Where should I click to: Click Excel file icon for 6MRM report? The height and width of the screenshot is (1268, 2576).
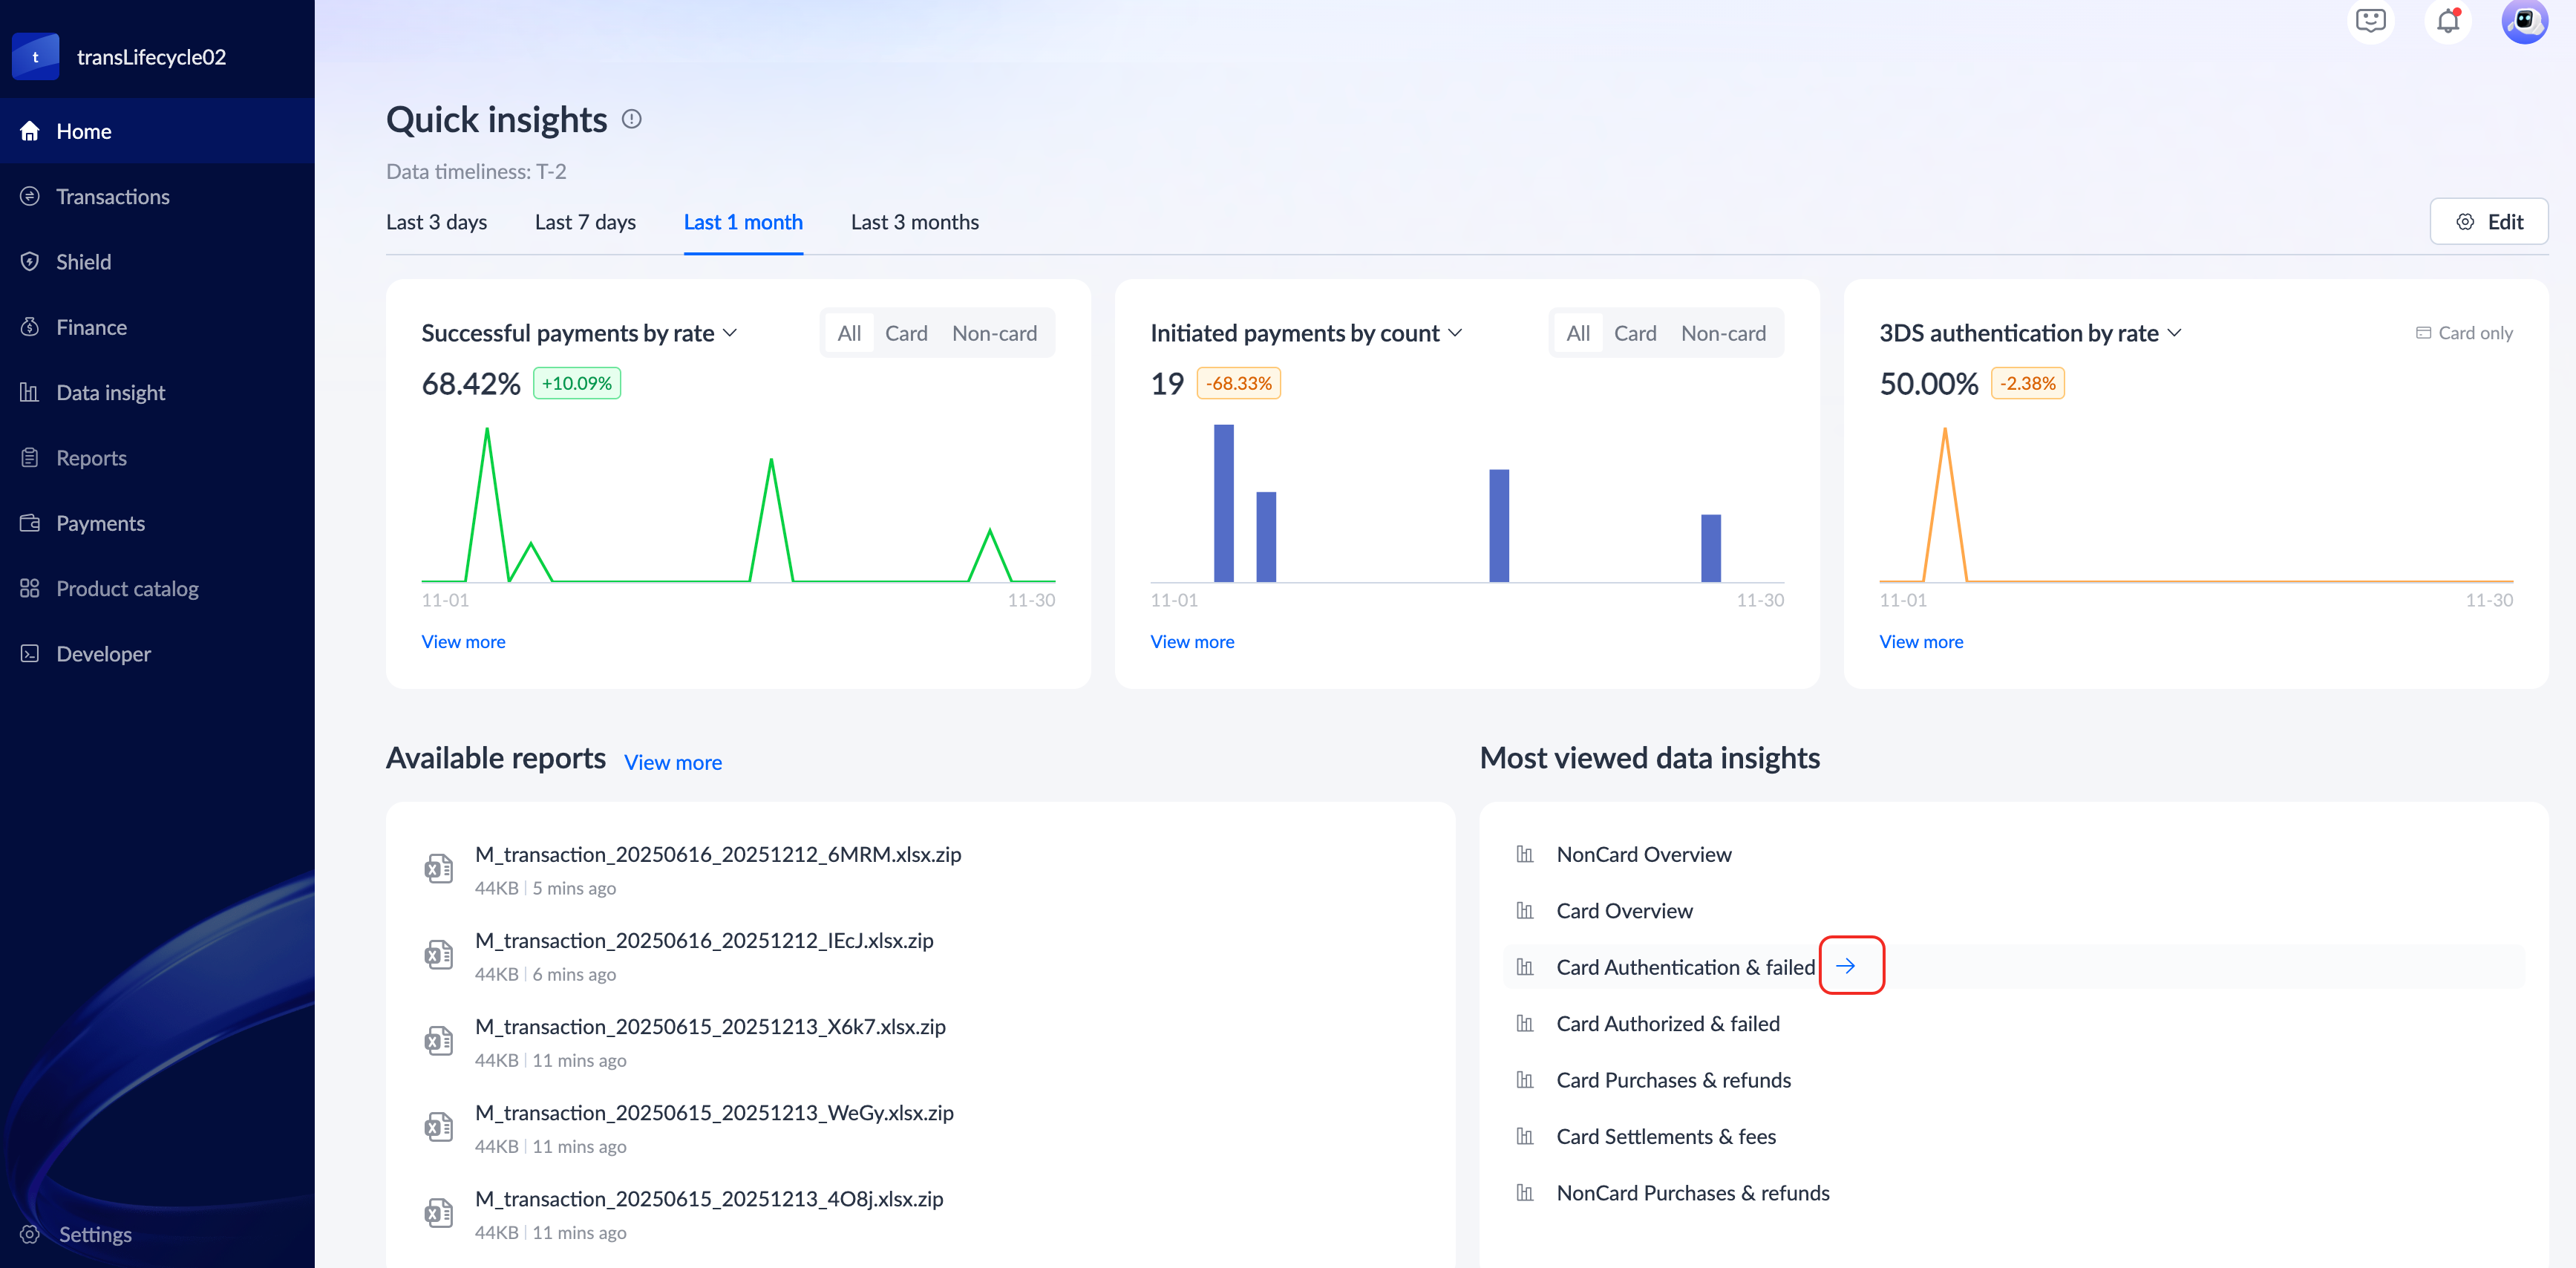pyautogui.click(x=438, y=868)
